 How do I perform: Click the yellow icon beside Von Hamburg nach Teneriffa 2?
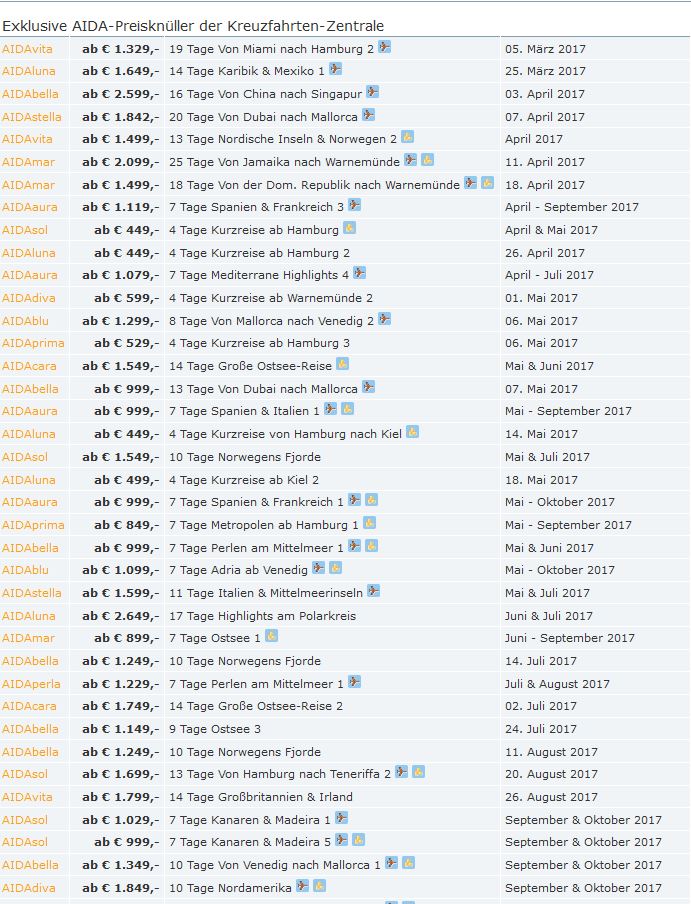418,771
